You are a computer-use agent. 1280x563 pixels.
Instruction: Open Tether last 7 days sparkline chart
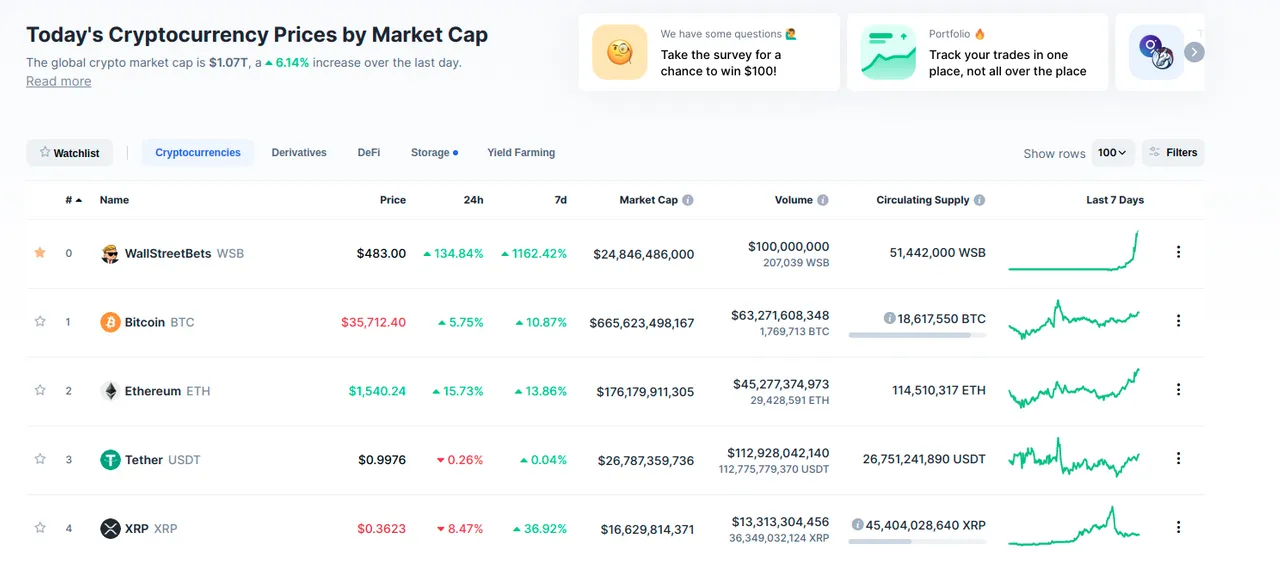click(x=1074, y=457)
